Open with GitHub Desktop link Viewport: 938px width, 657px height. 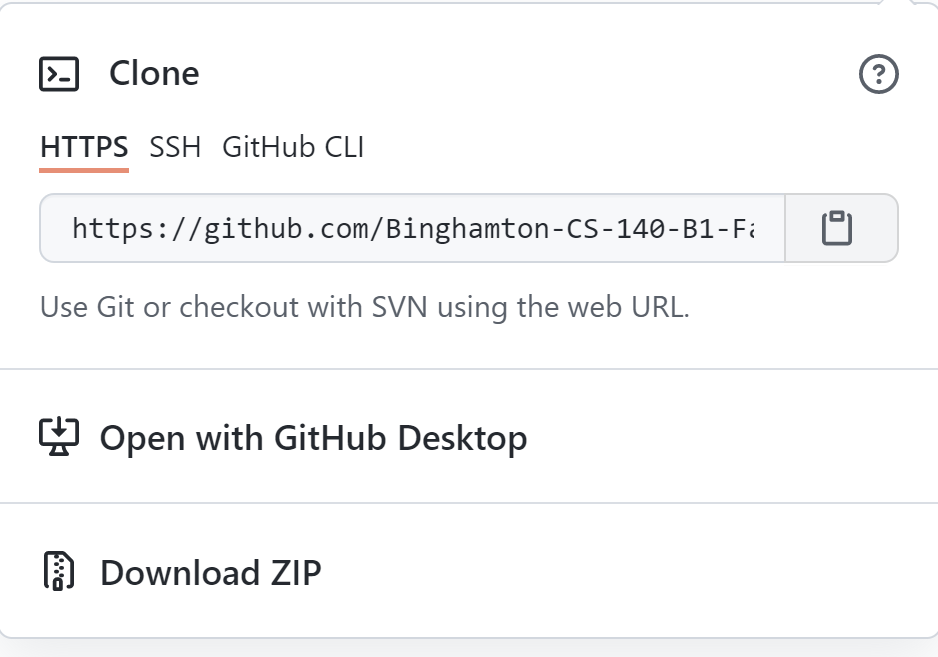tap(312, 438)
